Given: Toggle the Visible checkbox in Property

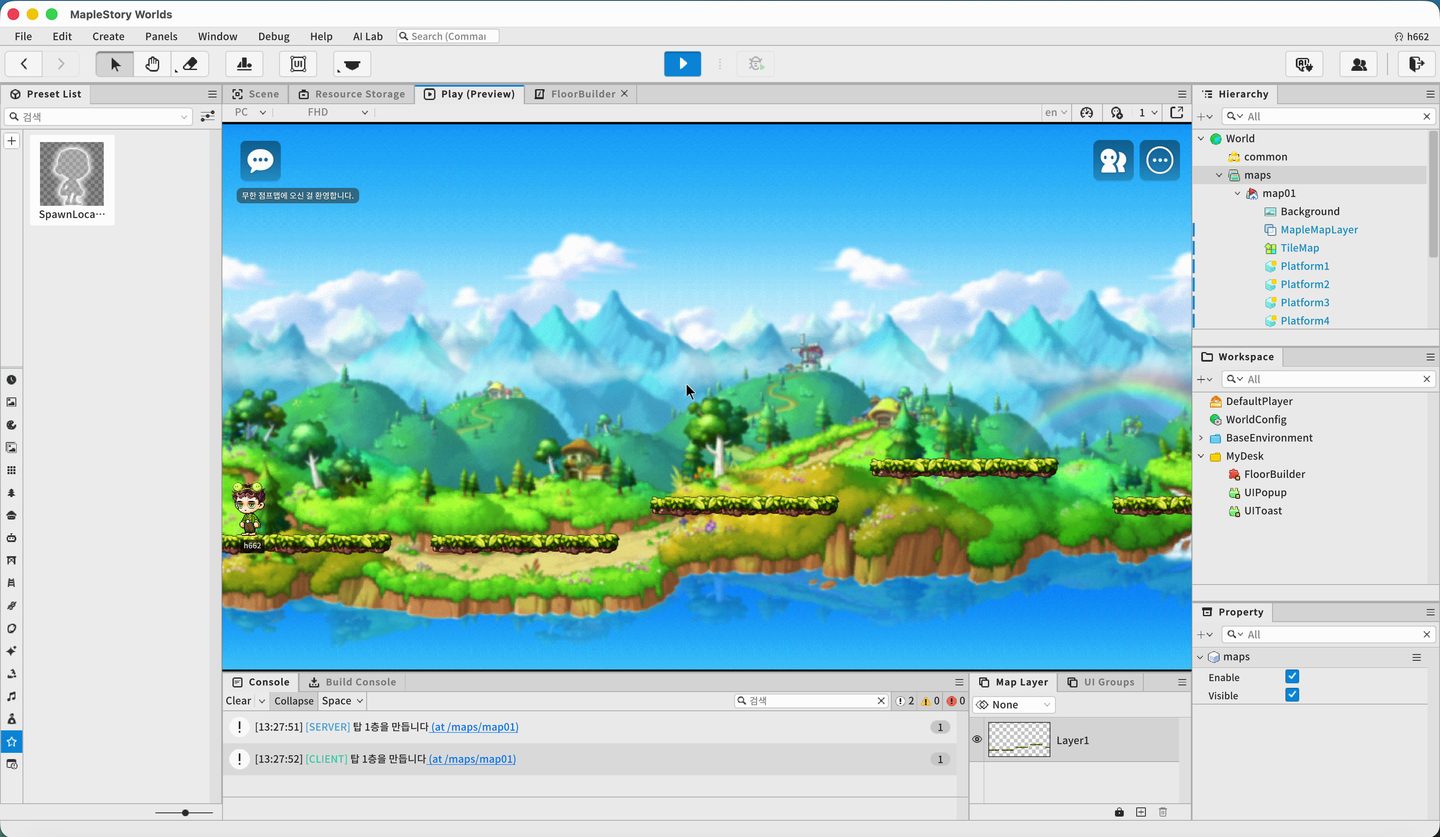Looking at the screenshot, I should (x=1292, y=695).
